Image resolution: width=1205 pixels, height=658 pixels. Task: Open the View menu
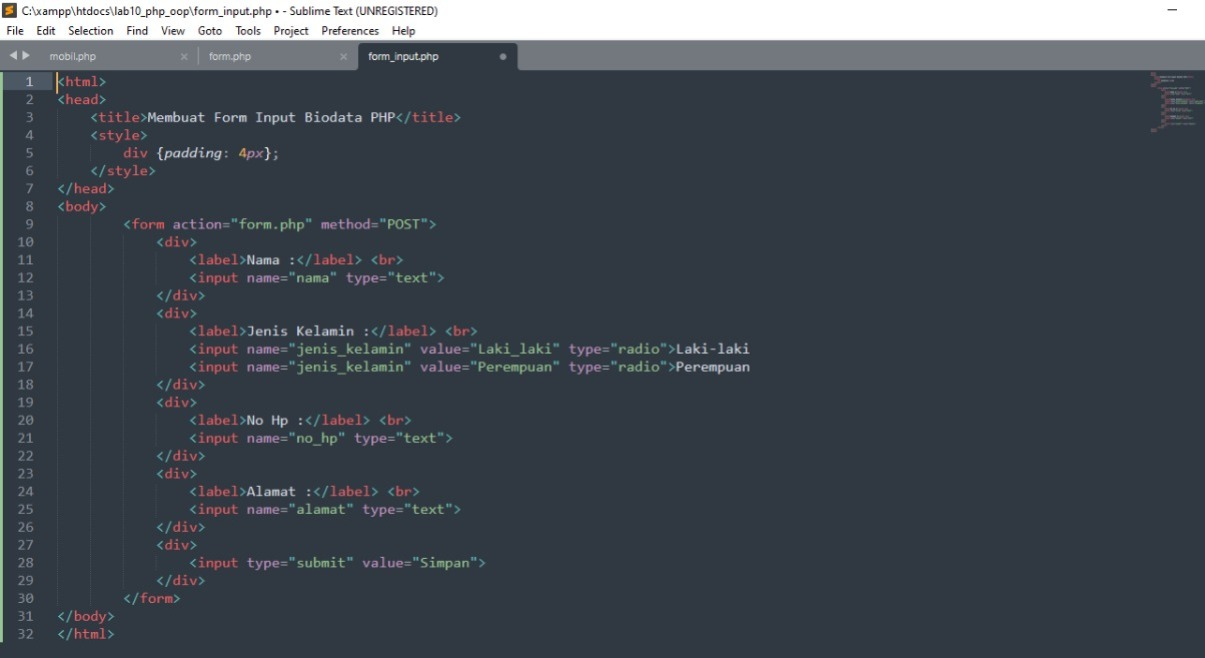173,31
